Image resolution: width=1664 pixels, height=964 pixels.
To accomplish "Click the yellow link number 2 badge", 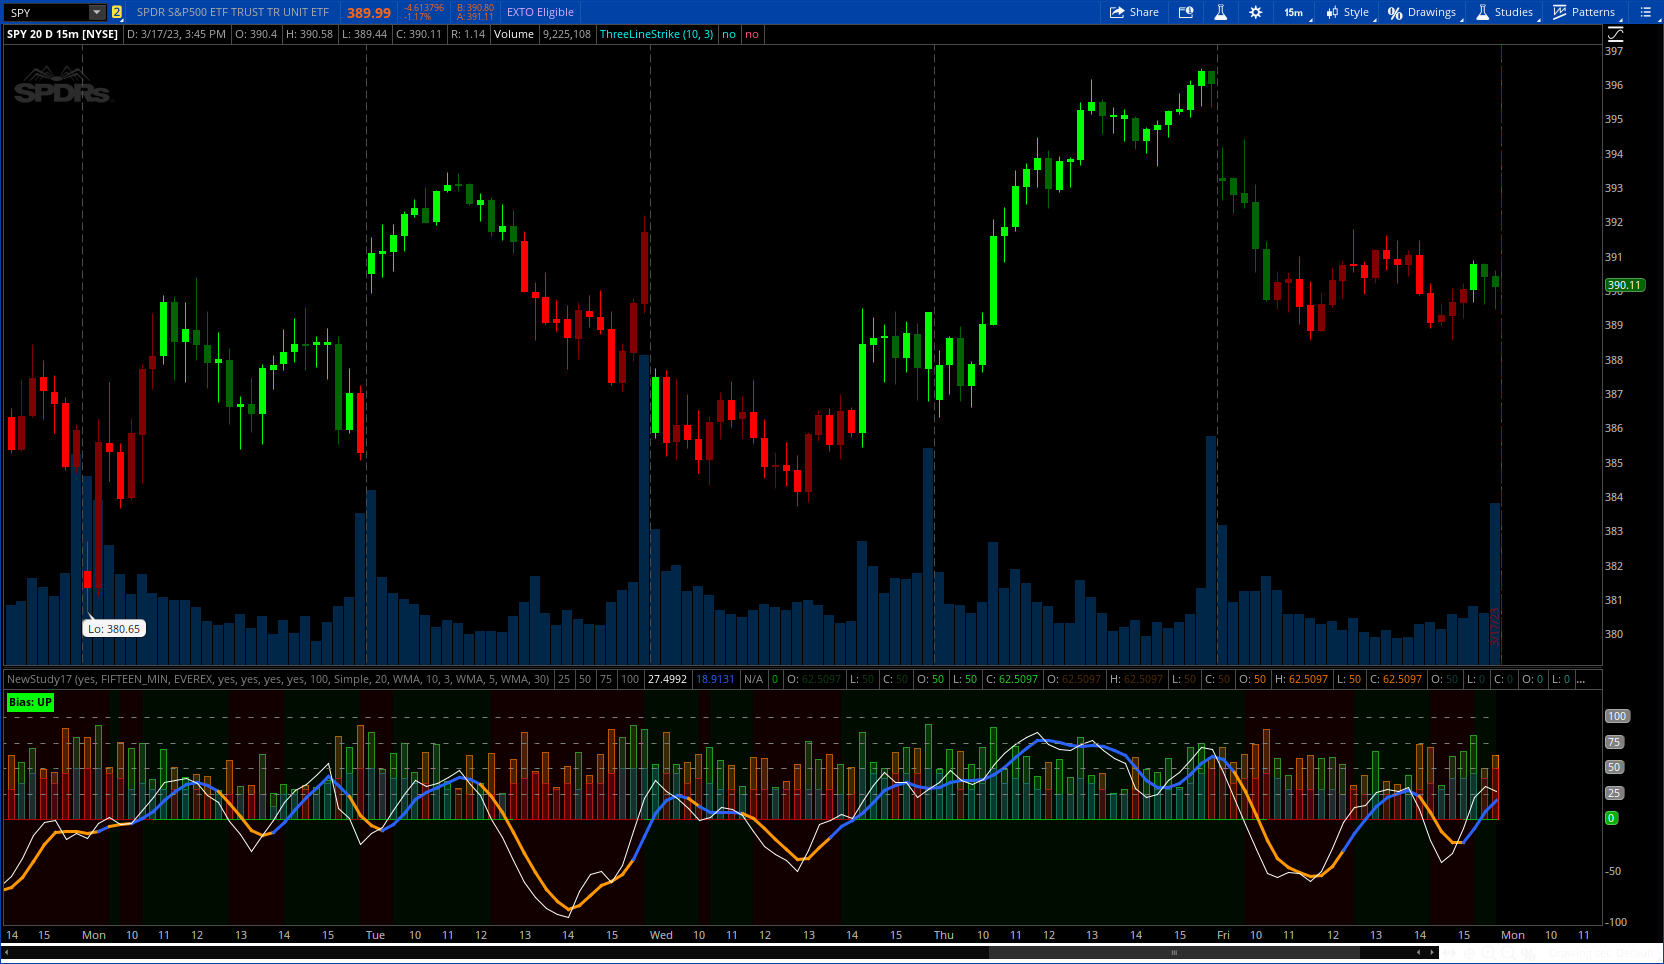I will (117, 12).
